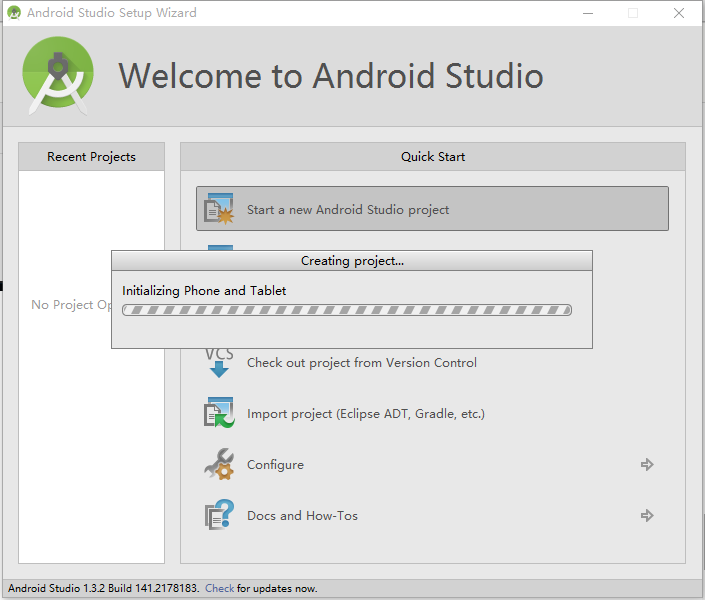
Task: Click 'Android Studio 1.3.2 Build' version text
Action: (103, 588)
